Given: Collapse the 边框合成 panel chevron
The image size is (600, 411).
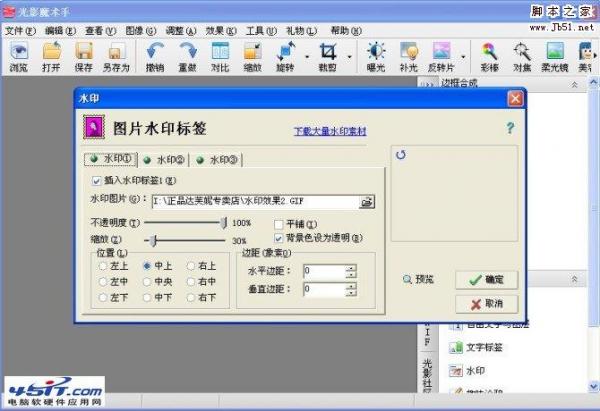Looking at the screenshot, I should point(574,85).
